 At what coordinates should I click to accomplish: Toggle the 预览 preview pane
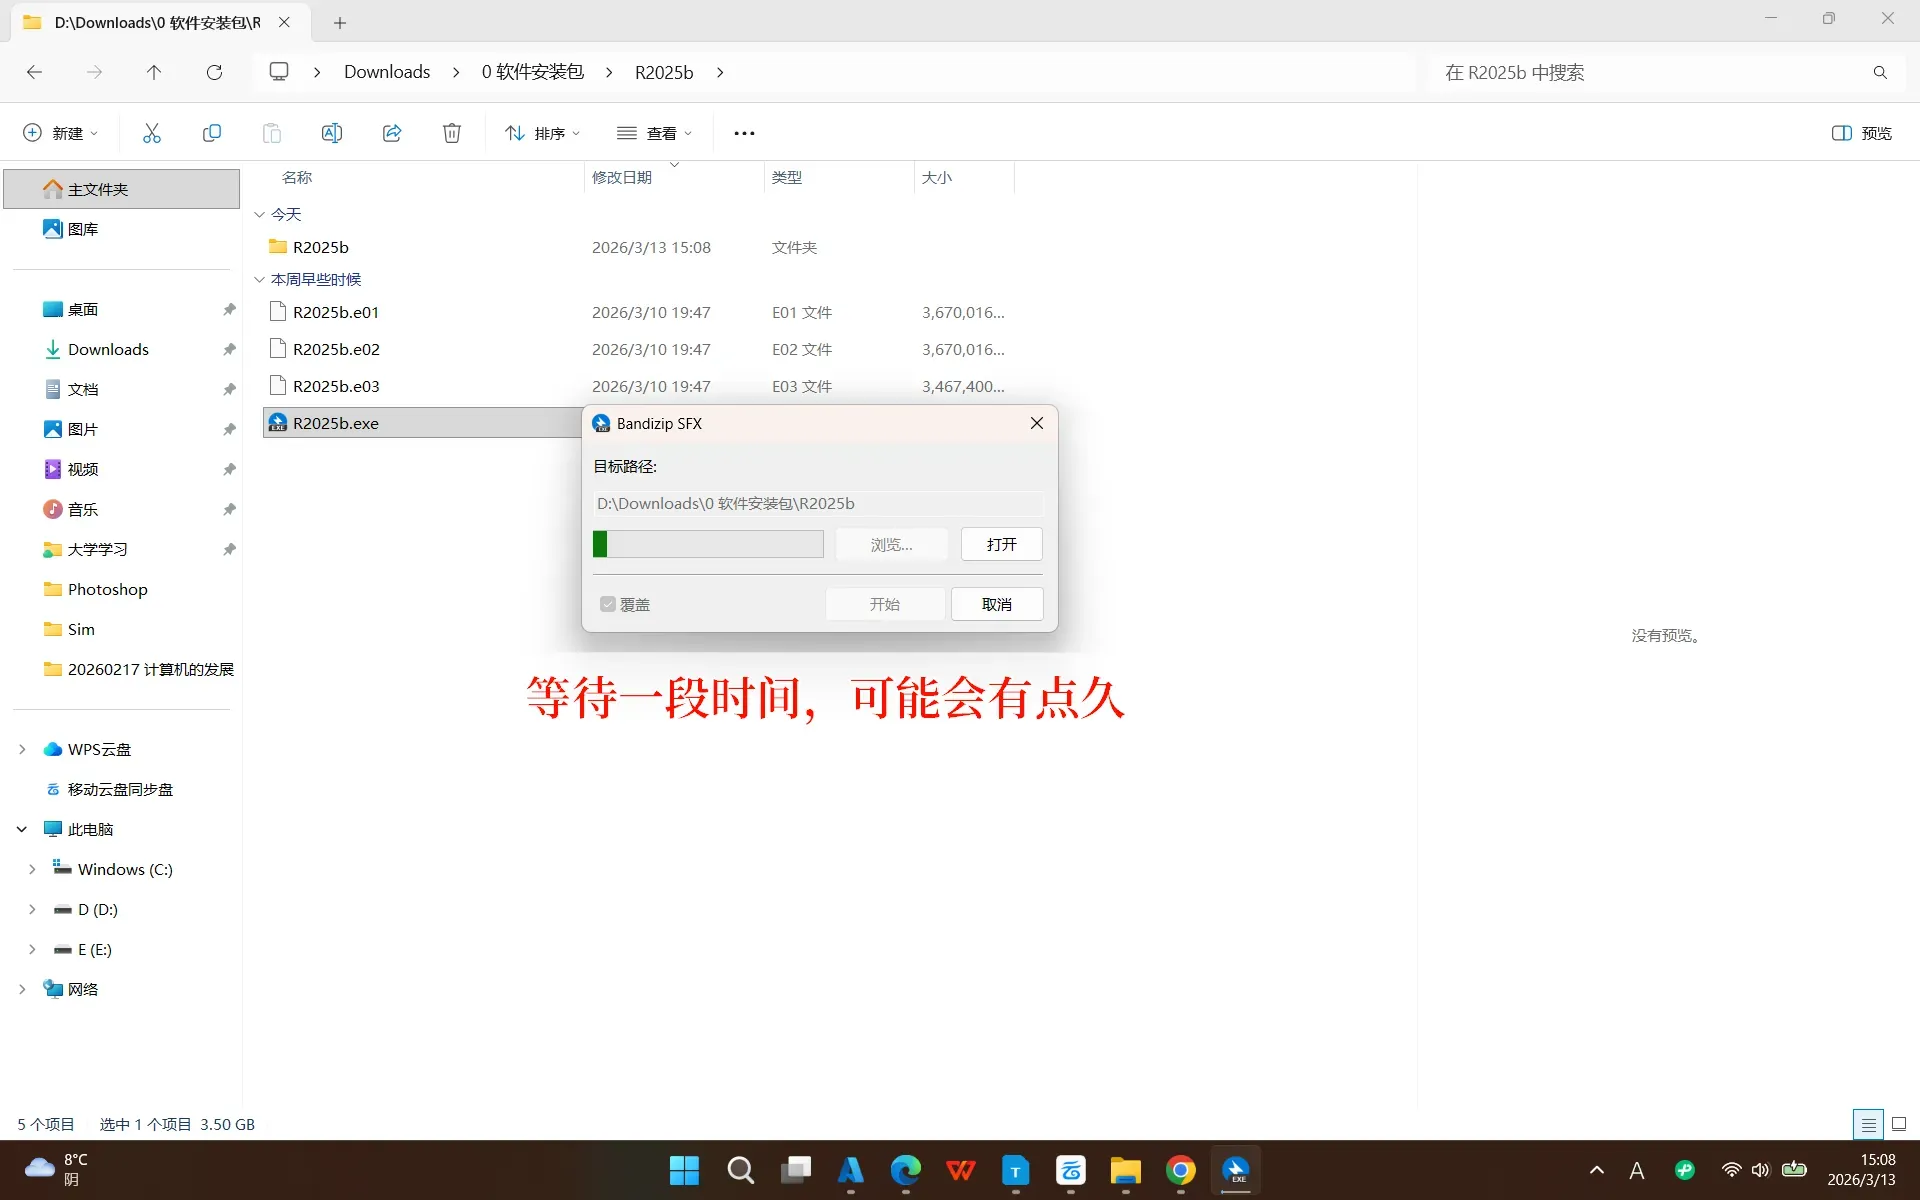point(1861,132)
